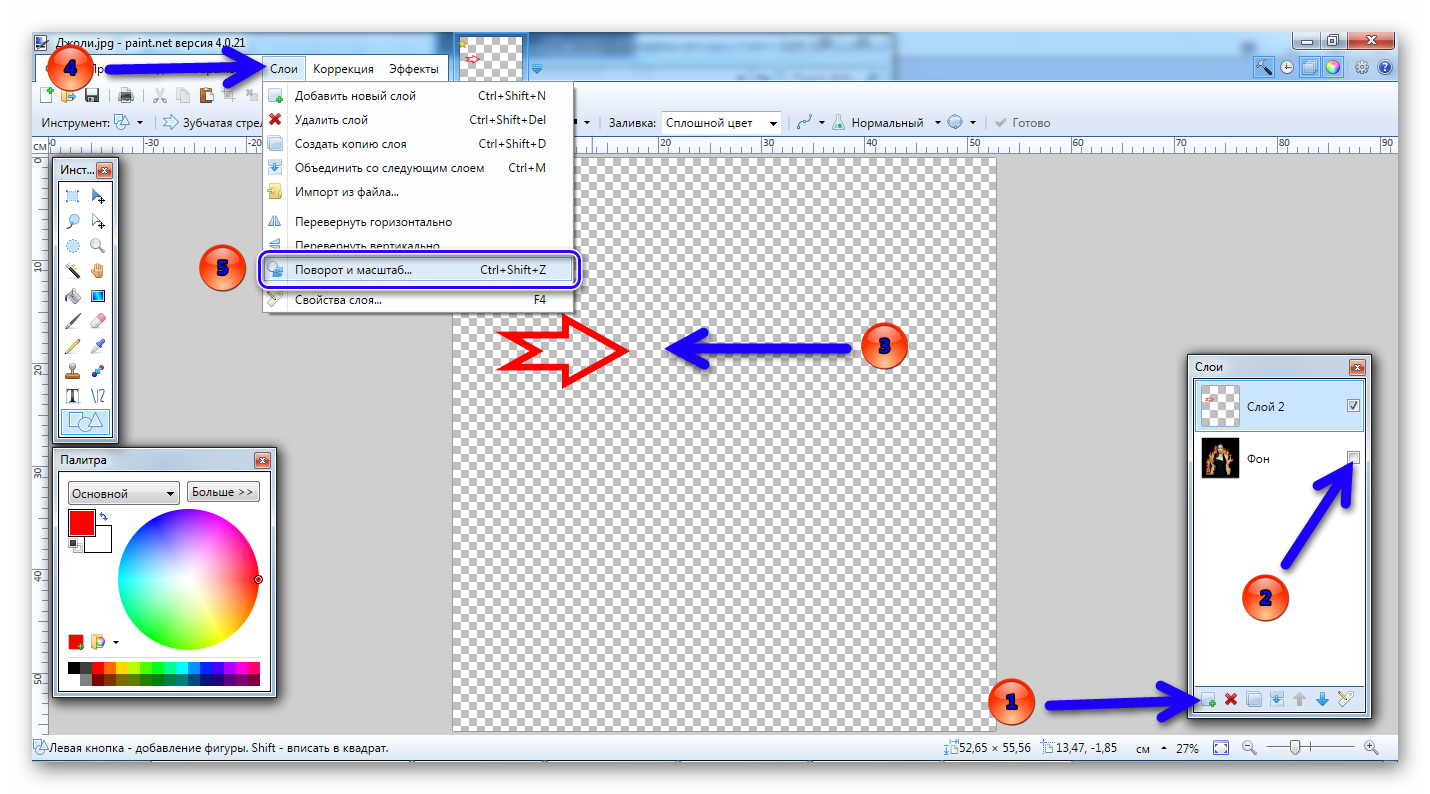Expand the Основной color mode dropdown
The height and width of the screenshot is (794, 1430).
point(123,493)
